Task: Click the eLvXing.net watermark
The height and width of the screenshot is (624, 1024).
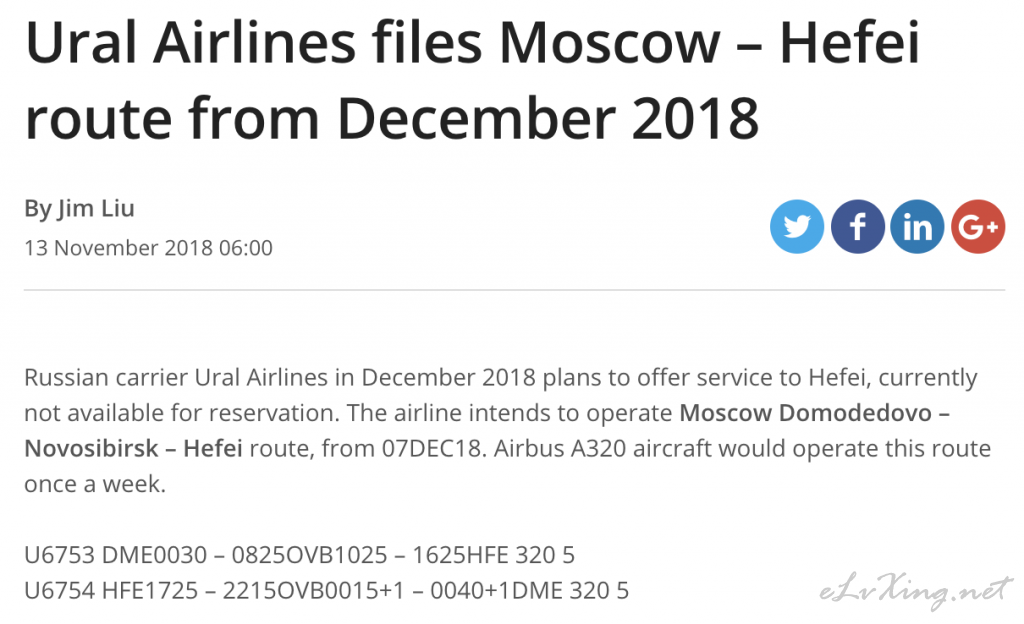Action: point(915,591)
